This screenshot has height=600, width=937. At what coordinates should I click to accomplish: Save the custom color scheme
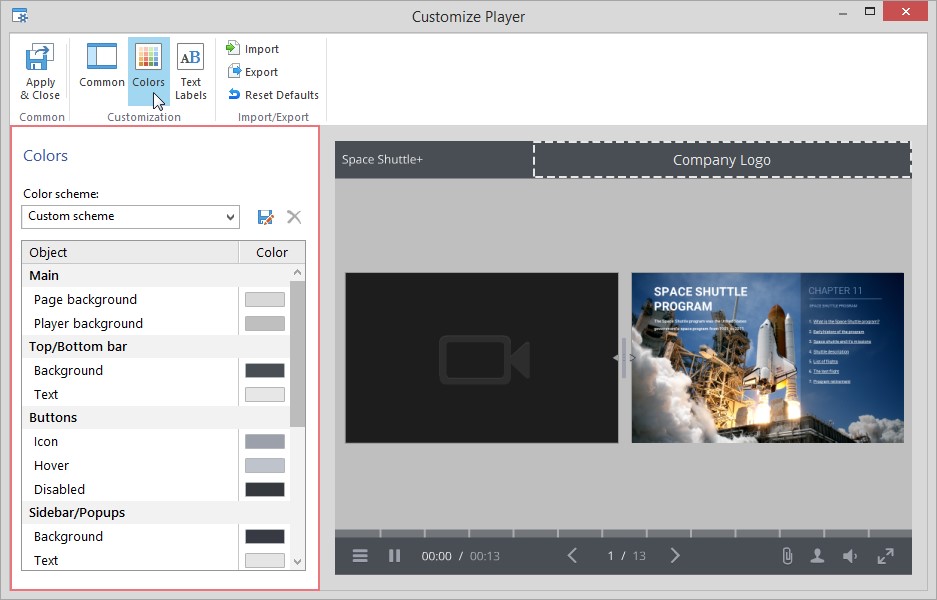265,217
